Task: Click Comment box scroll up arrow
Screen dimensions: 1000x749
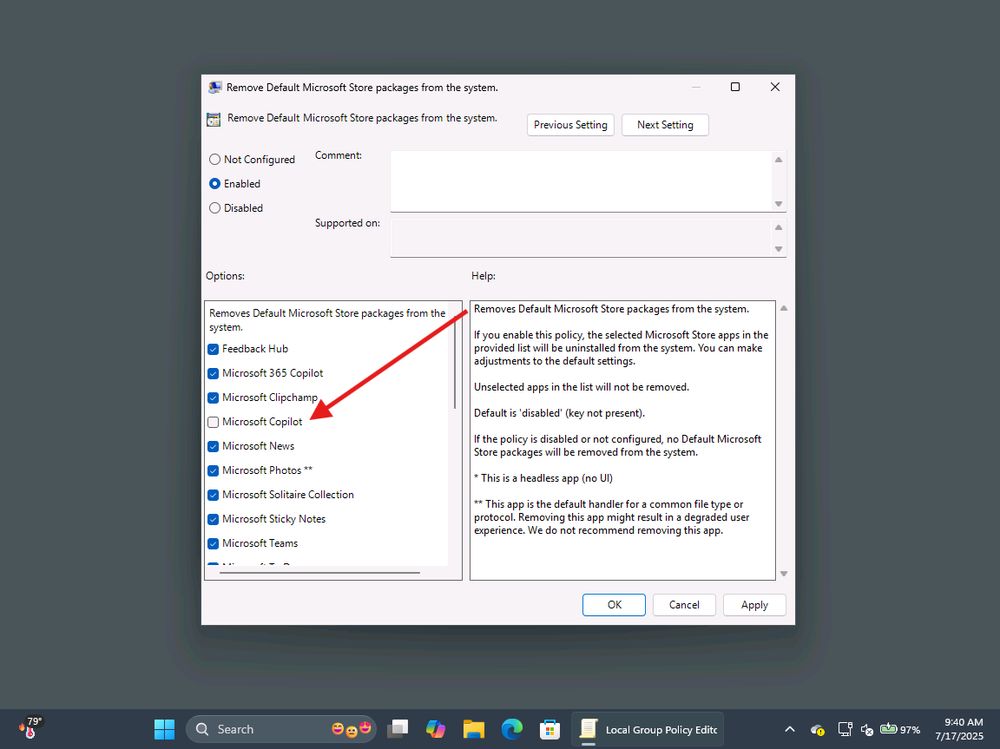Action: [x=779, y=159]
